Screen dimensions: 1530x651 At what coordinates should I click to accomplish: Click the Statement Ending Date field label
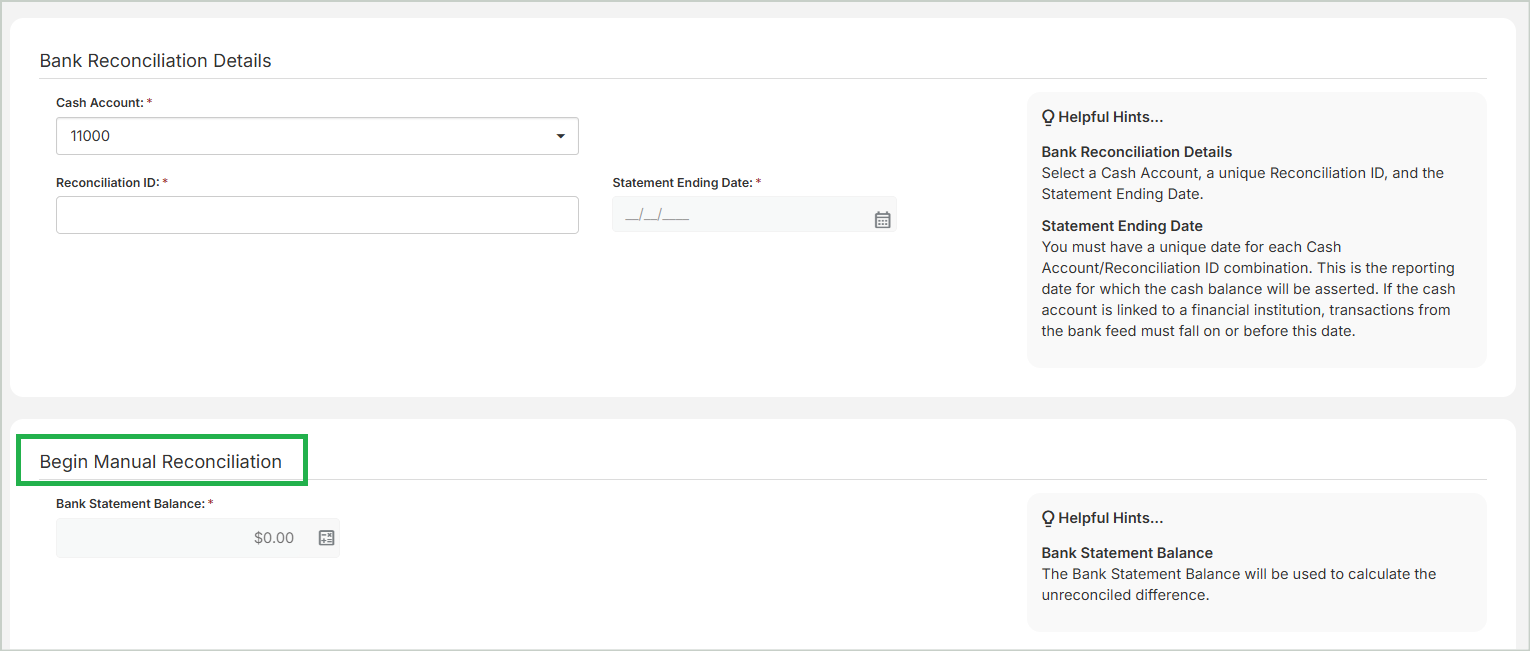click(x=686, y=183)
